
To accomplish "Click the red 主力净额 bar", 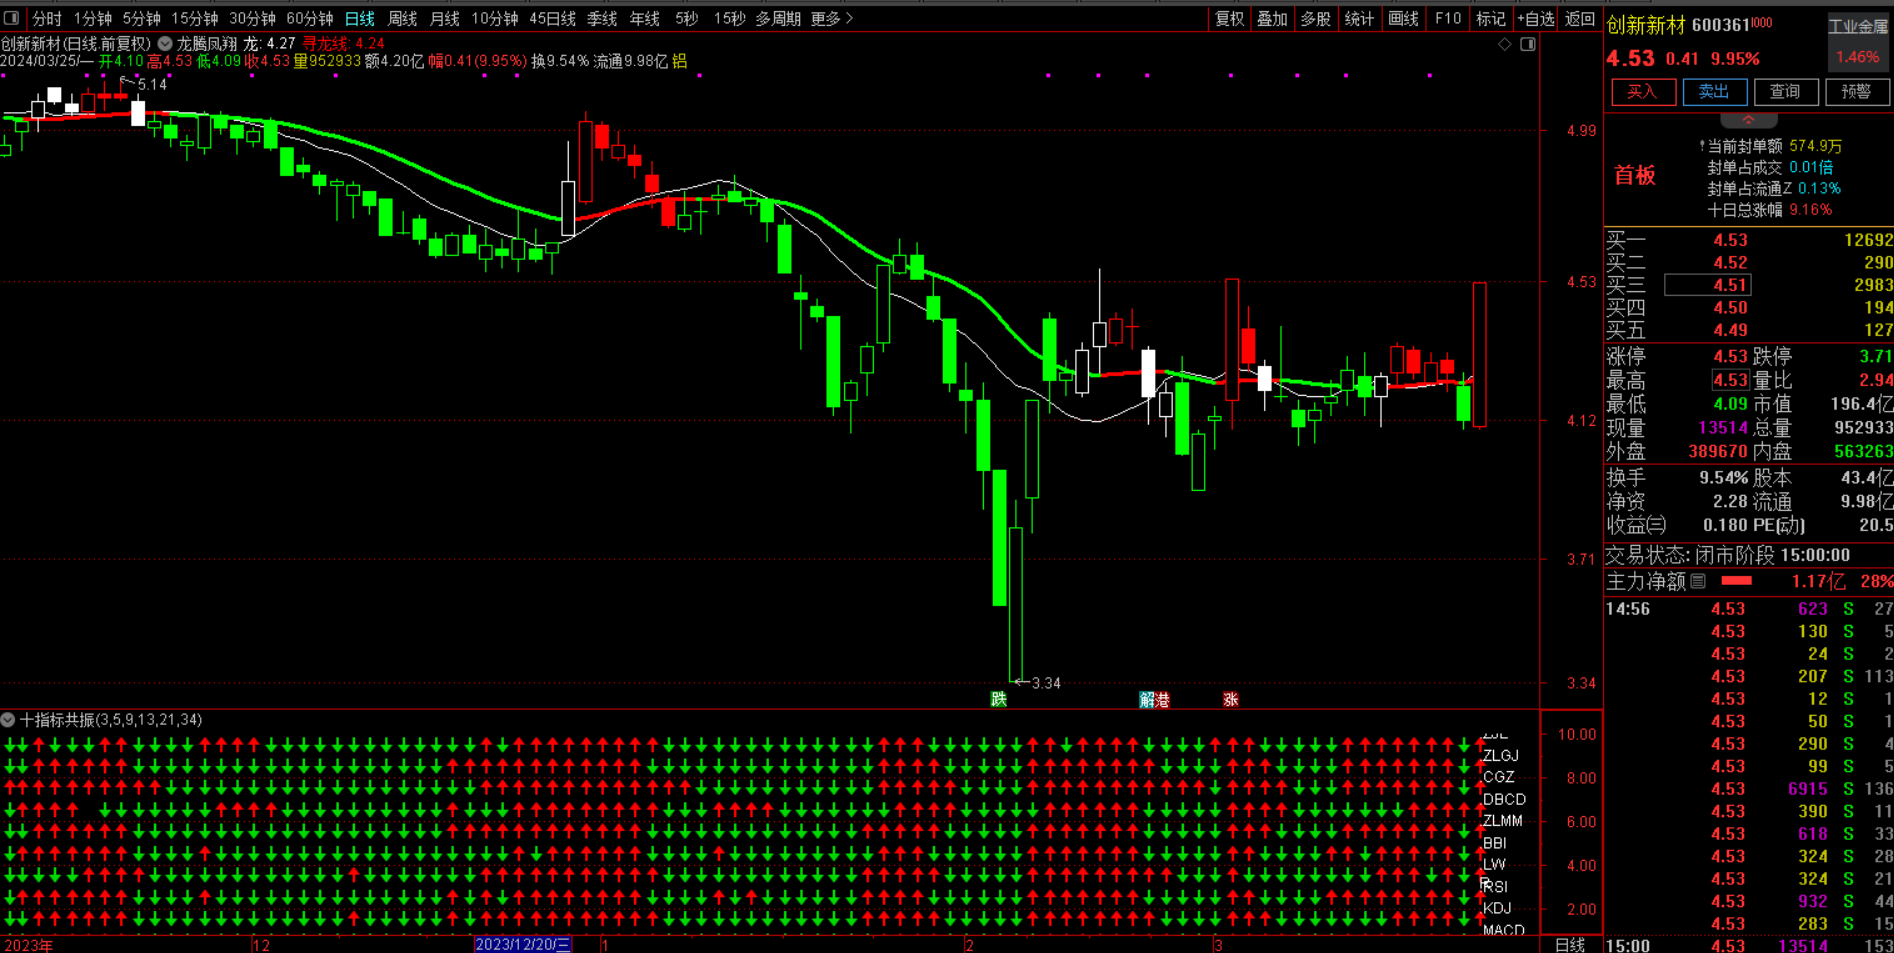I will [1737, 581].
